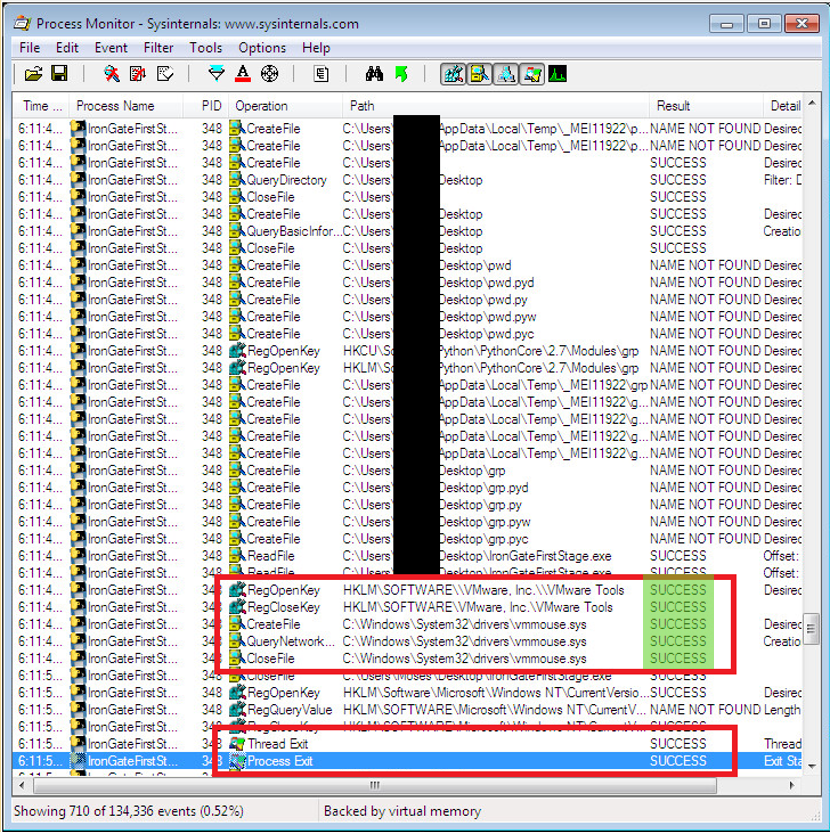Screen dimensions: 831x832
Task: Click the file icon on the Process Exit row
Action: [237, 761]
